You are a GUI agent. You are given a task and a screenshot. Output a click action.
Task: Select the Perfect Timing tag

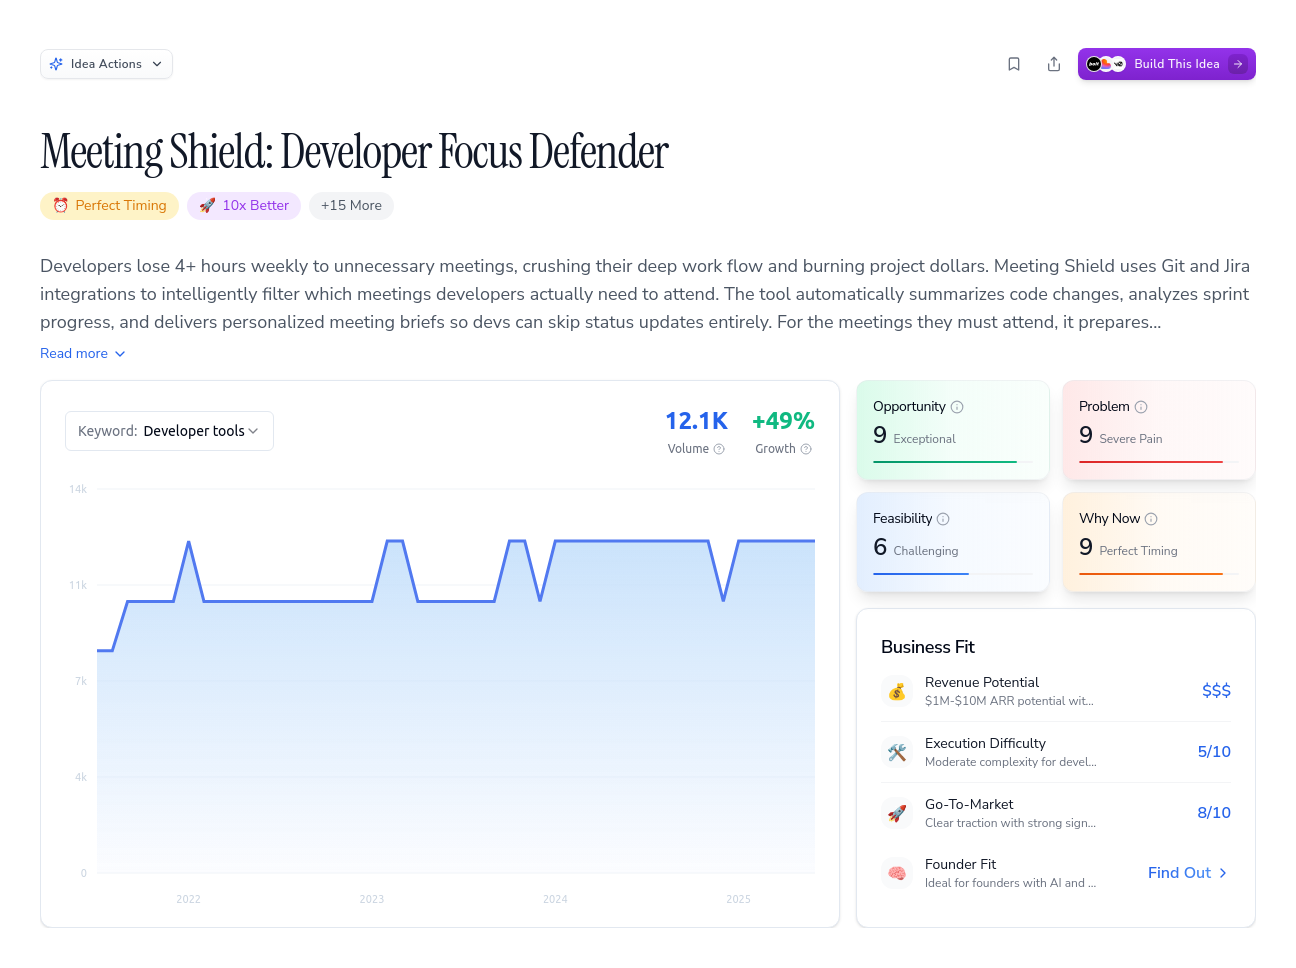point(110,206)
